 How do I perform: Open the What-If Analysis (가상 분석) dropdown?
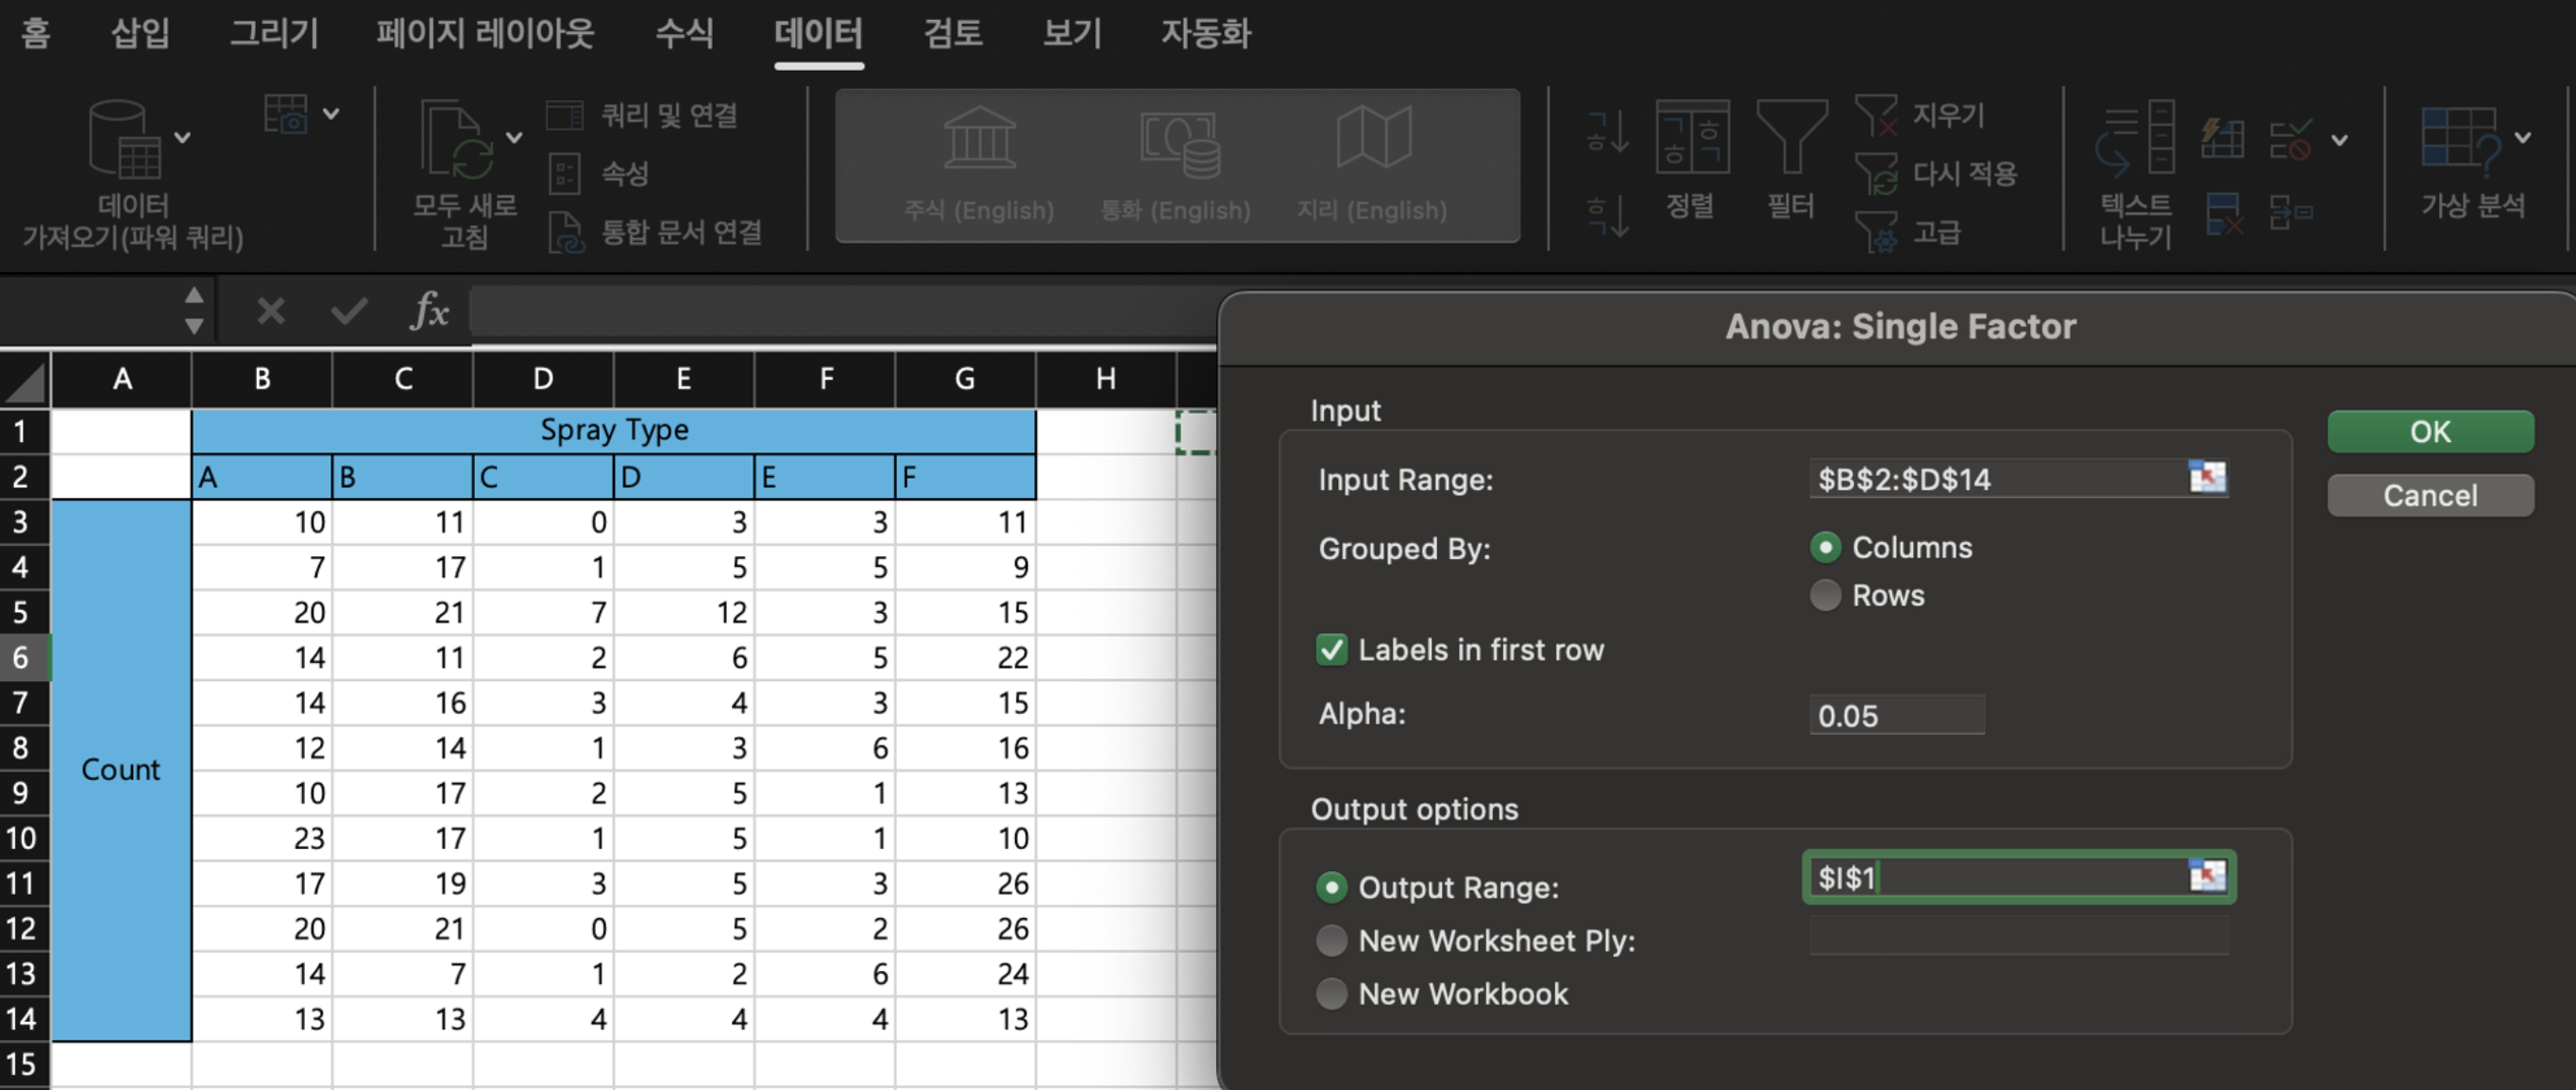tap(2522, 138)
